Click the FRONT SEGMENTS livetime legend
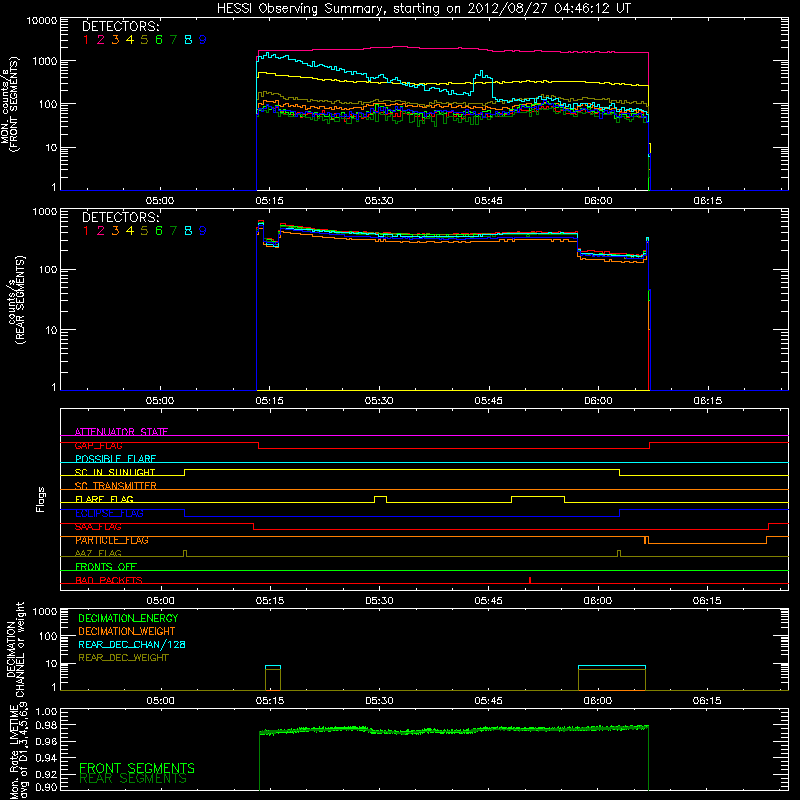This screenshot has height=800, width=800. pos(137,768)
